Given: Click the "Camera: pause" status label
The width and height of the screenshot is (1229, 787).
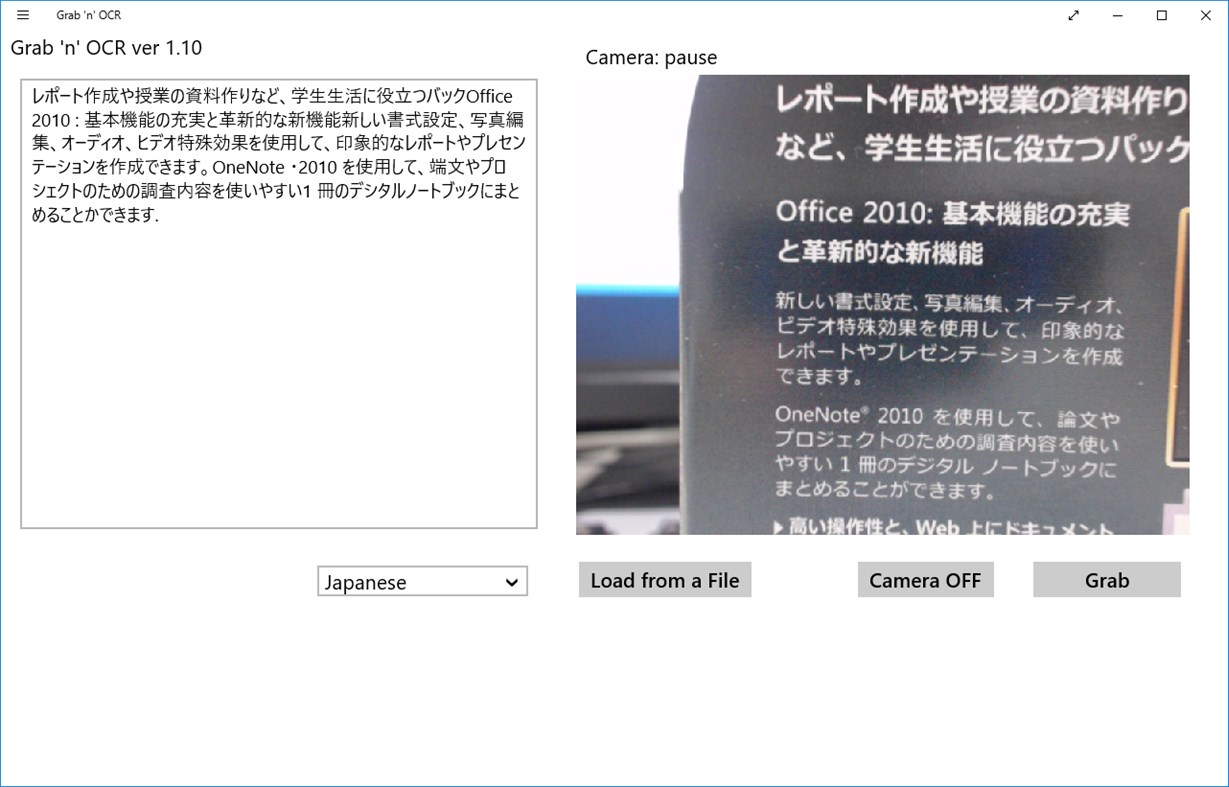Looking at the screenshot, I should point(650,58).
